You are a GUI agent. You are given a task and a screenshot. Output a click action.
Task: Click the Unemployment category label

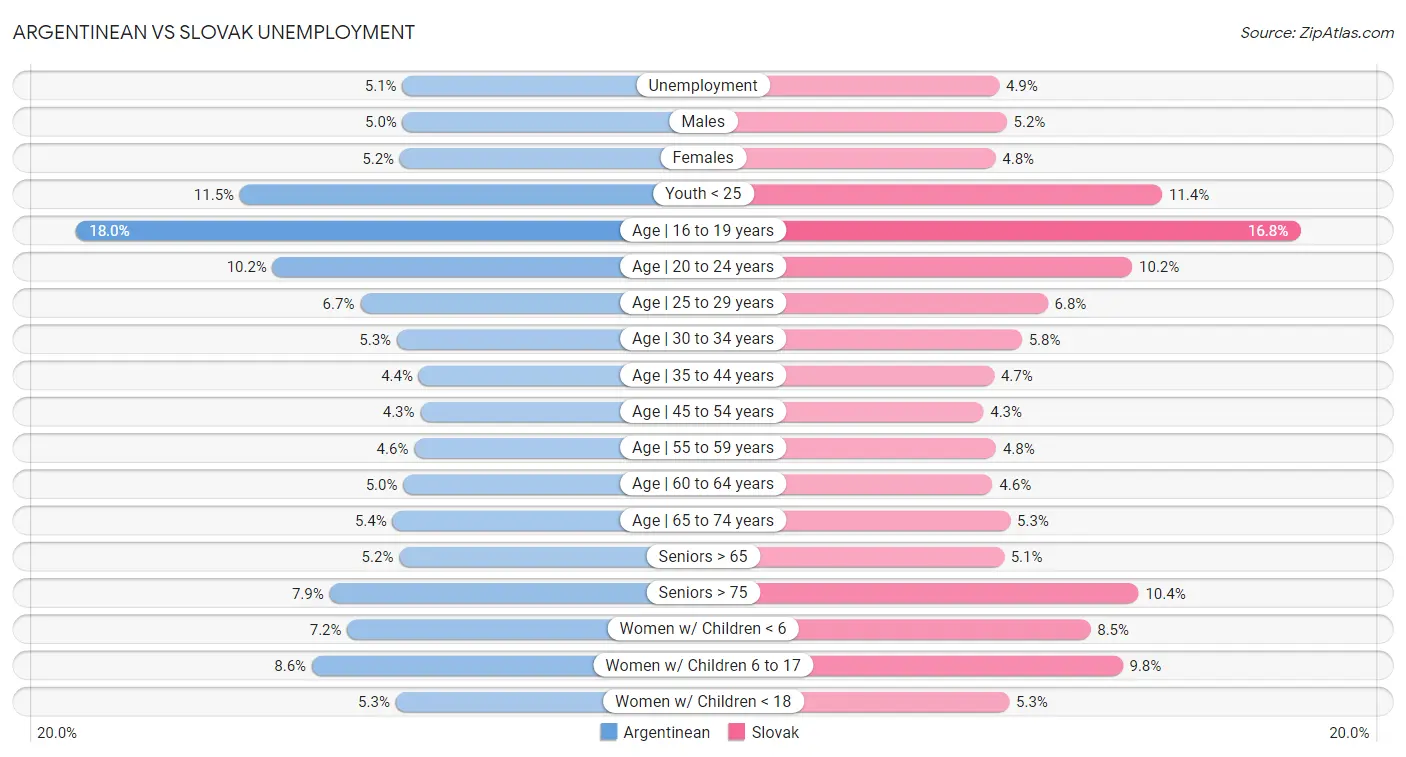point(703,86)
